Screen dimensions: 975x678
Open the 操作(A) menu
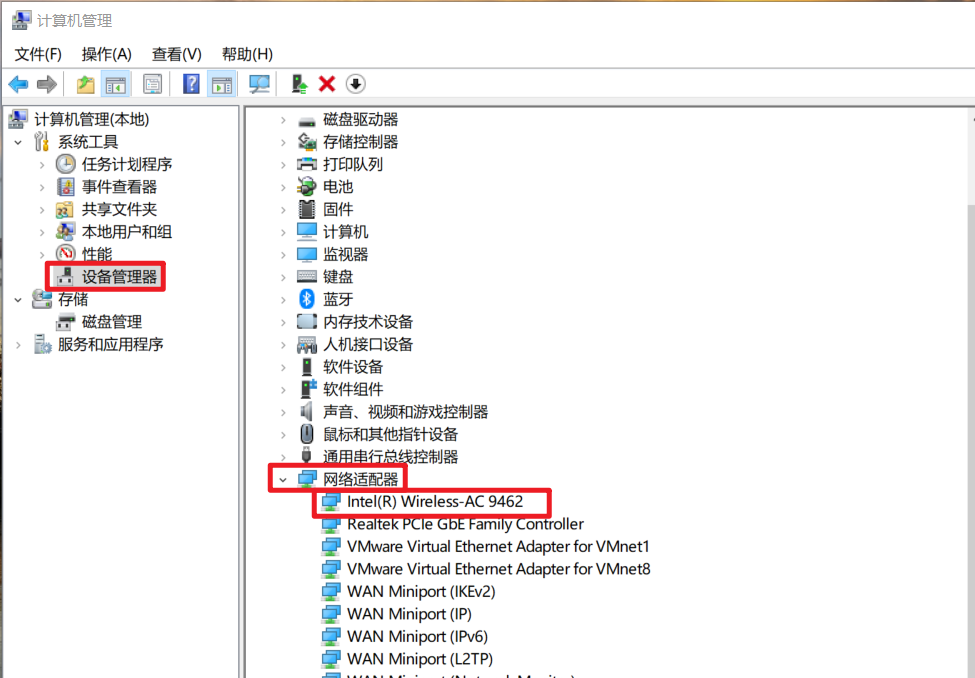click(x=106, y=54)
